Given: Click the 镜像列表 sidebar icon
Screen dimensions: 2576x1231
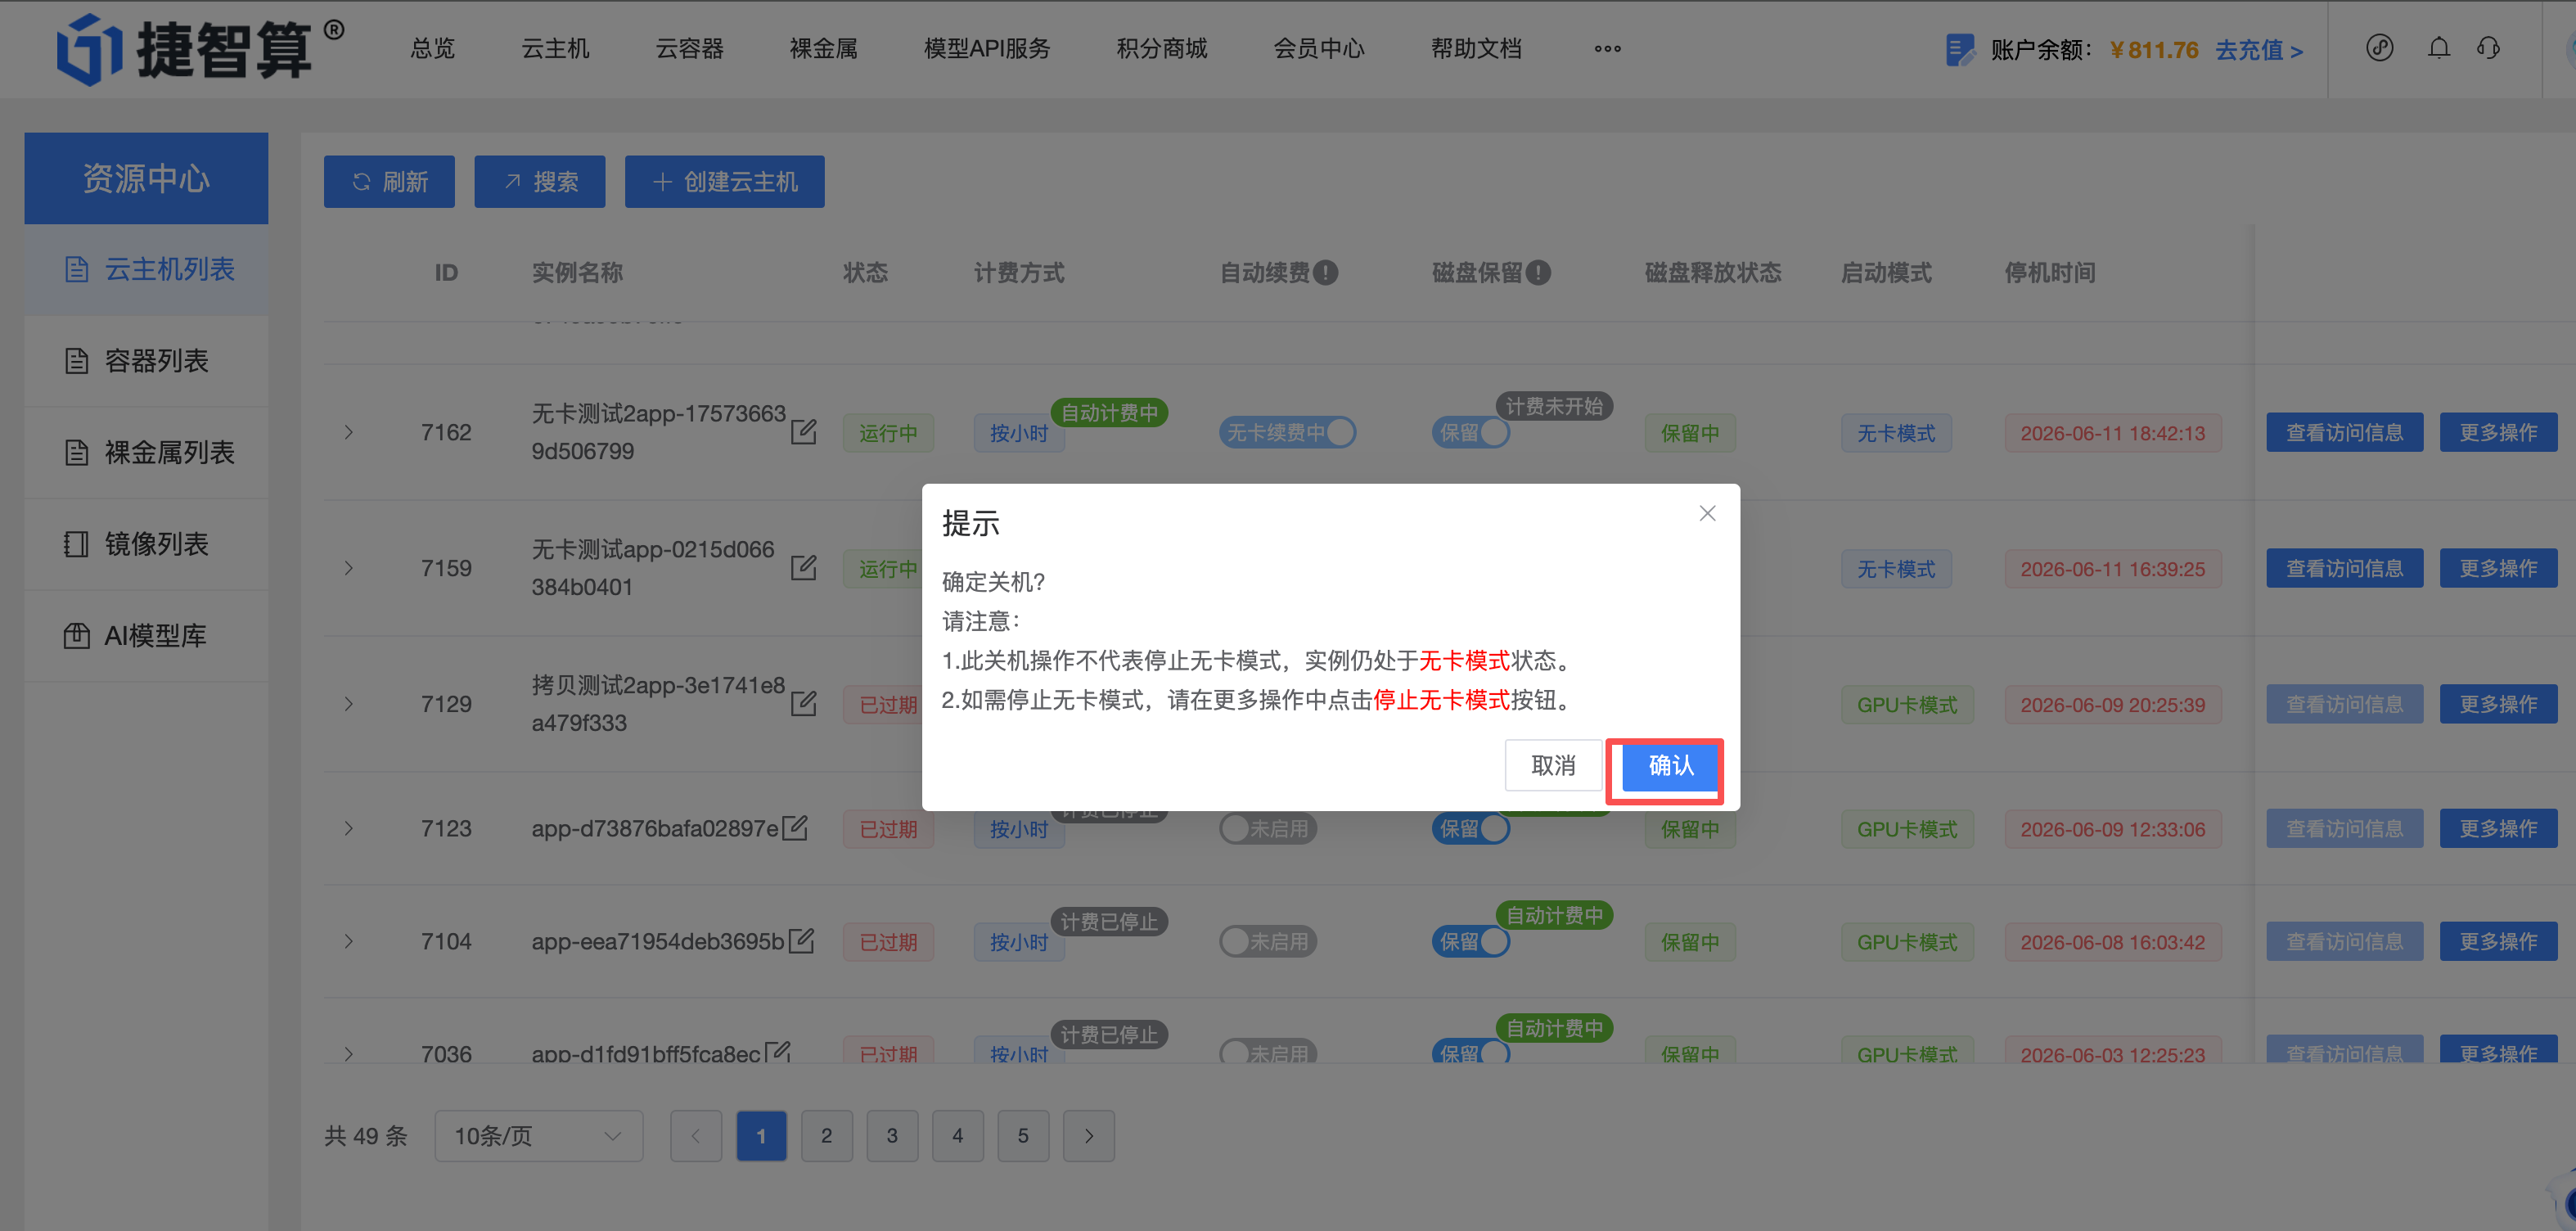Looking at the screenshot, I should [76, 544].
